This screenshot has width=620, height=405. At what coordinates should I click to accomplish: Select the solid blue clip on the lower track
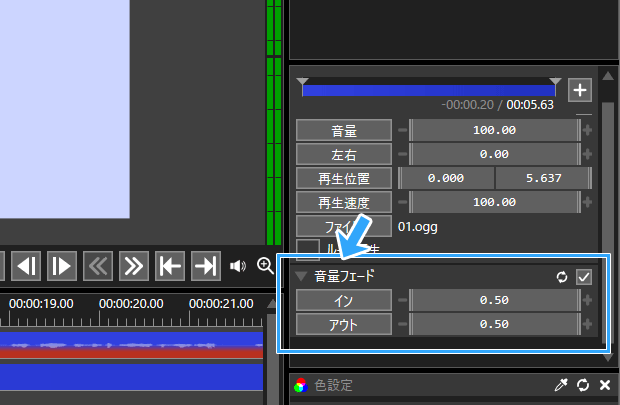click(131, 377)
